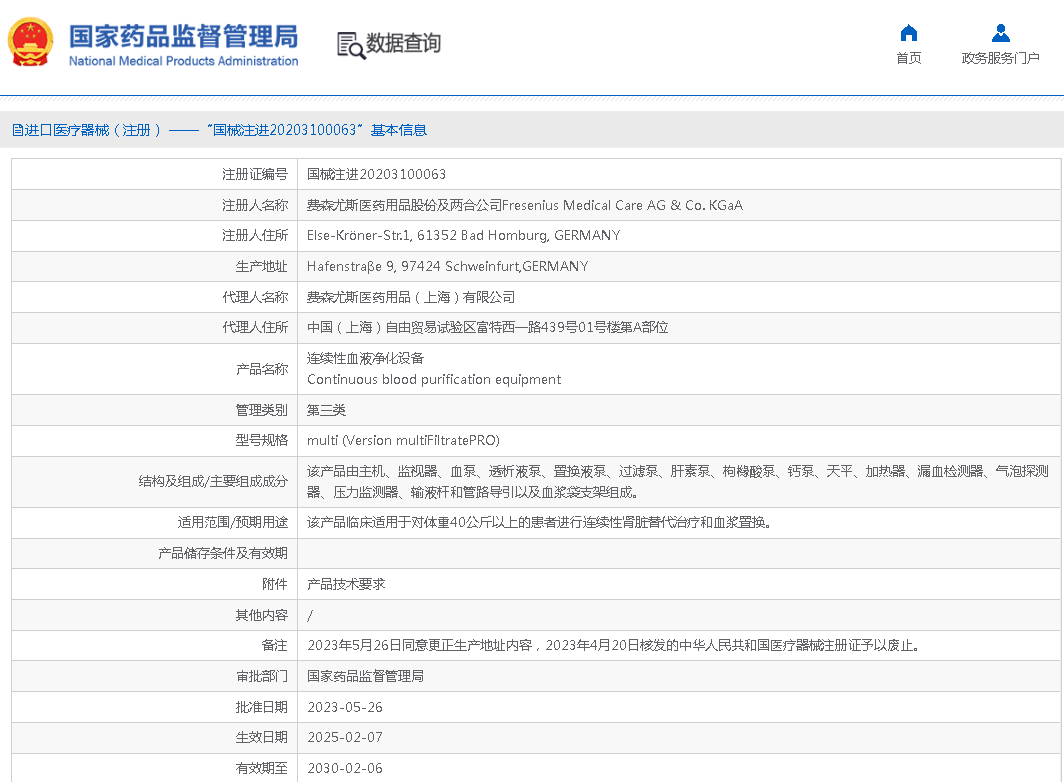Click the Else-Kröner-Str.1 registrant address

click(x=463, y=236)
